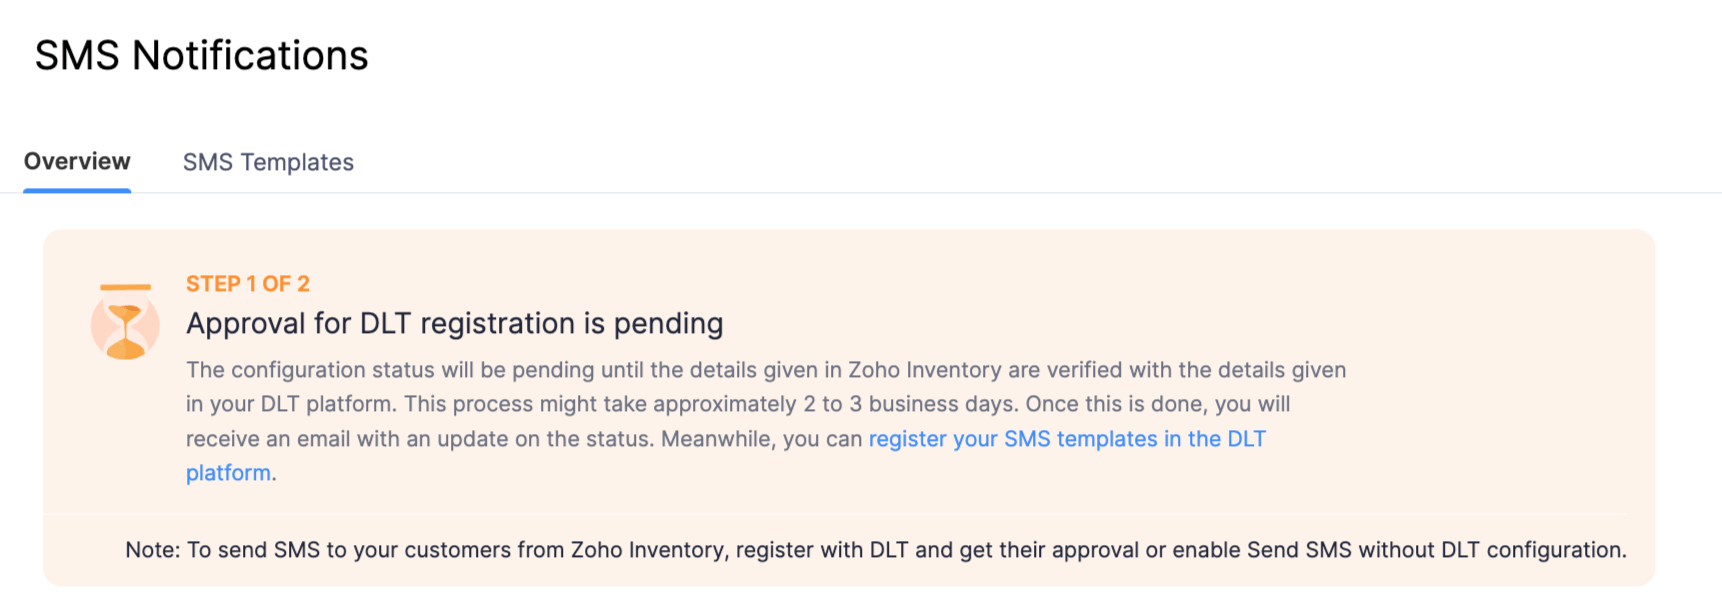Click the blue underline beneath the Overview tab
This screenshot has height=606, width=1722.
click(x=77, y=189)
